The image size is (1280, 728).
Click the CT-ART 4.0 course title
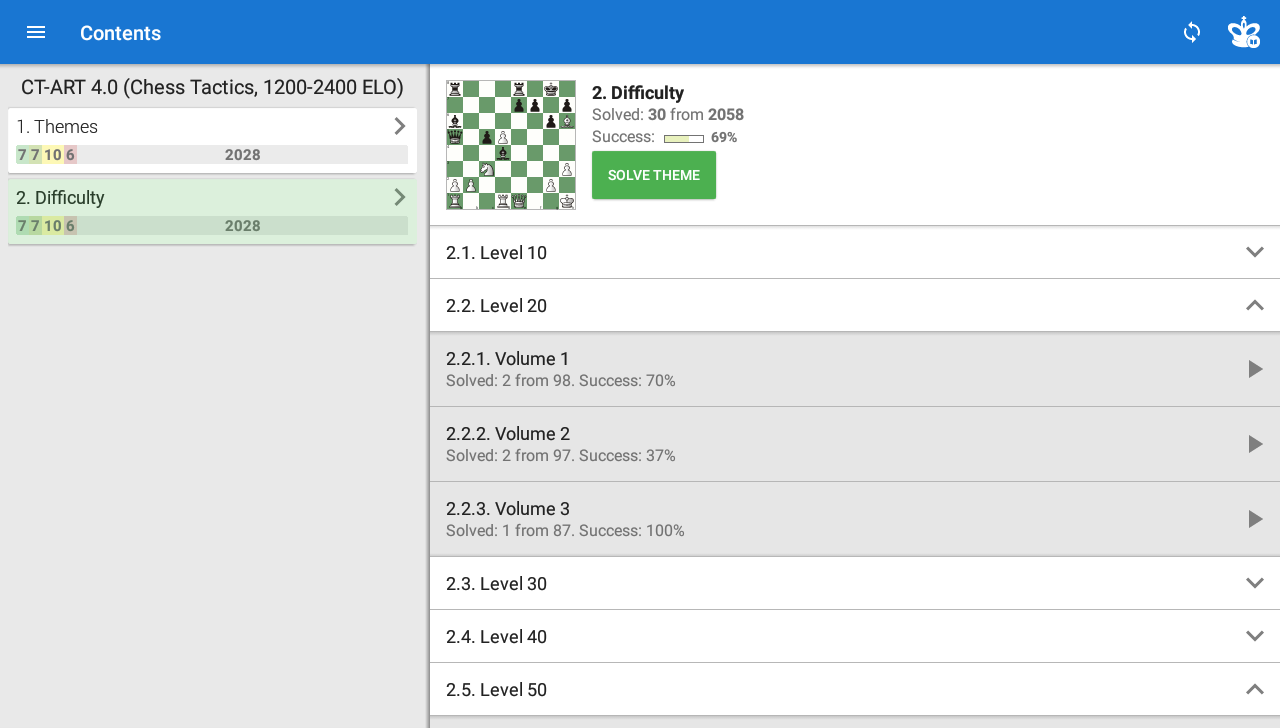(212, 87)
